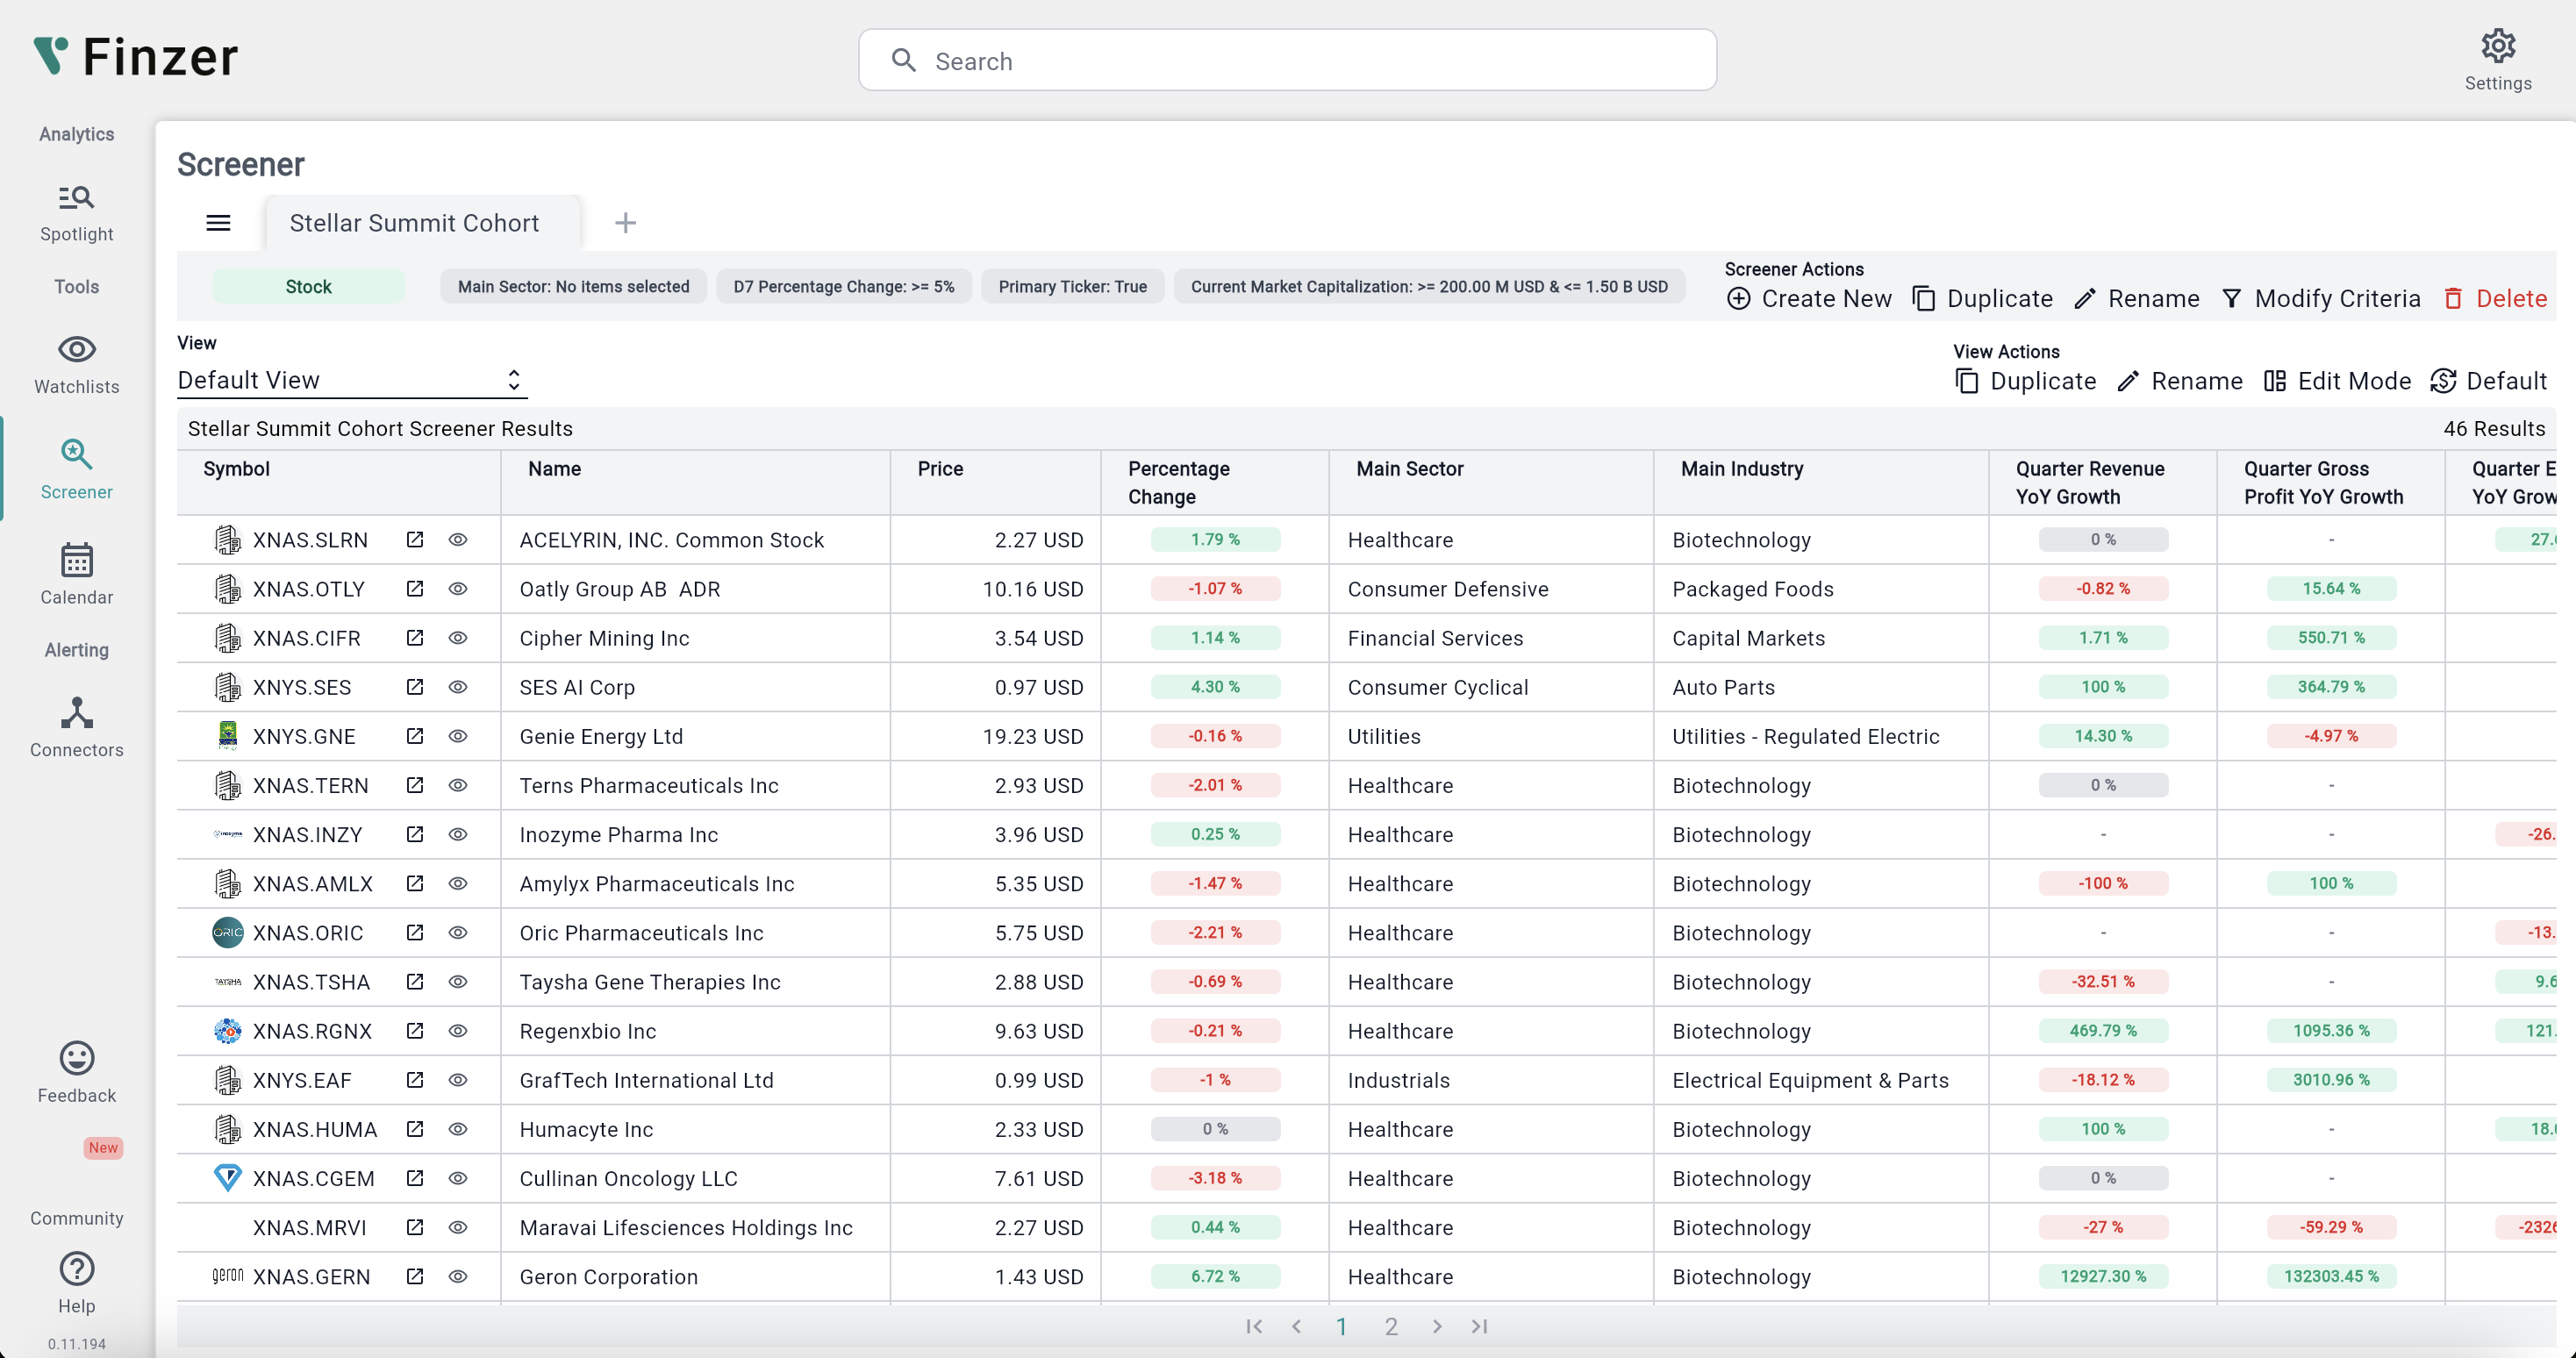Rename the view under View Actions

pyautogui.click(x=2179, y=381)
